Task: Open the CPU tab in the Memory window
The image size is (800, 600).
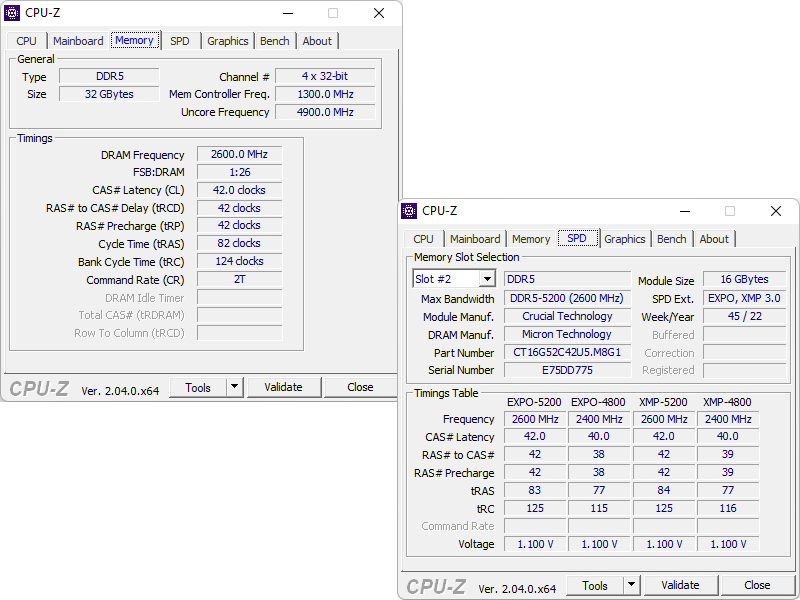Action: pyautogui.click(x=27, y=41)
